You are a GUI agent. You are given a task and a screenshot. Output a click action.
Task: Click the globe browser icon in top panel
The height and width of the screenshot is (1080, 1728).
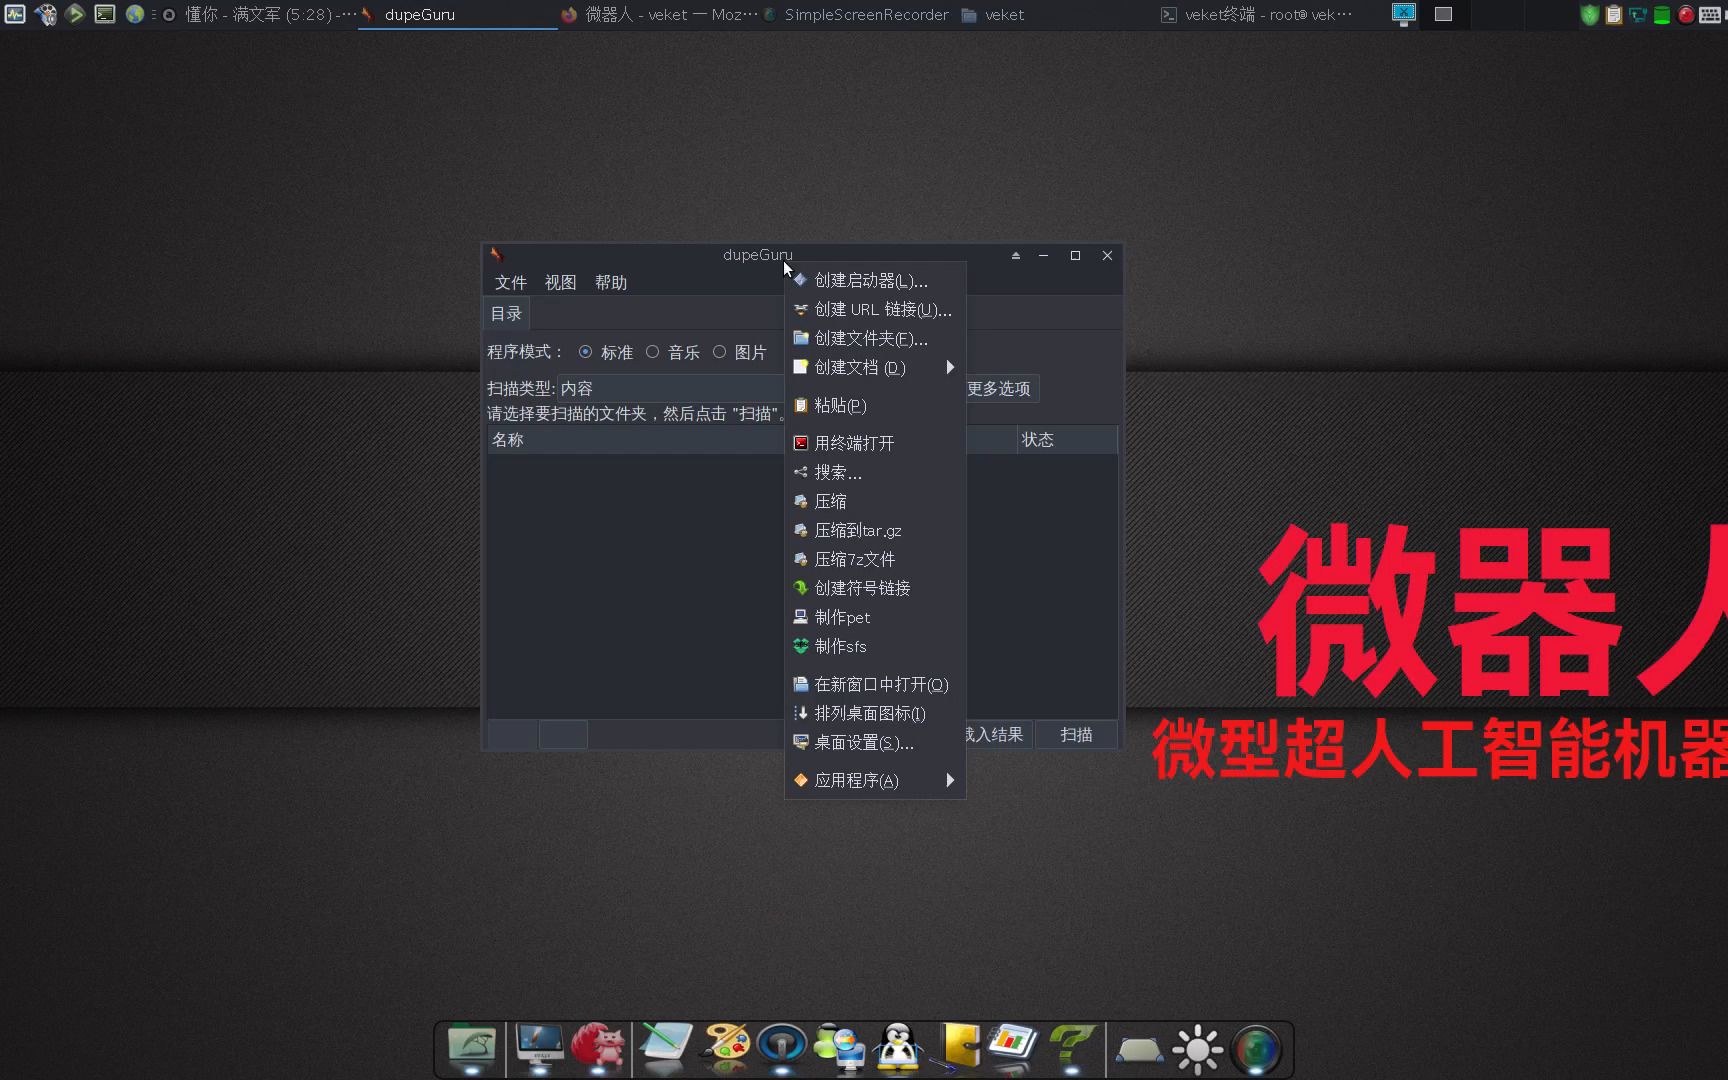(134, 14)
